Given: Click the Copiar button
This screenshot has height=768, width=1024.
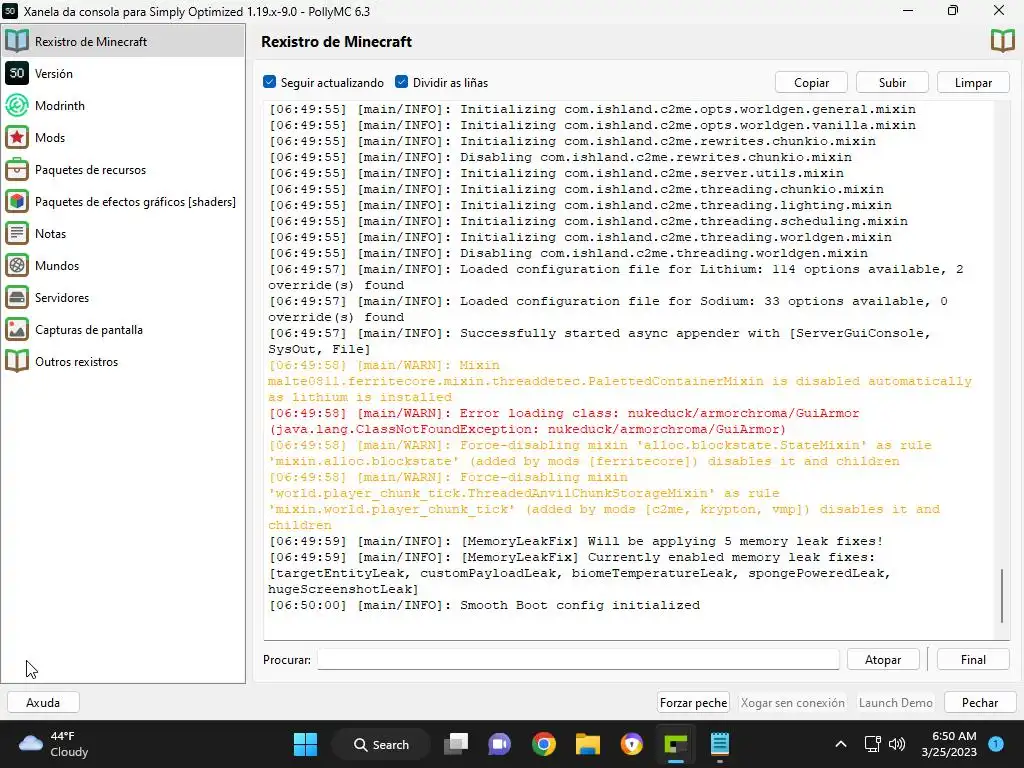Looking at the screenshot, I should pyautogui.click(x=811, y=82).
